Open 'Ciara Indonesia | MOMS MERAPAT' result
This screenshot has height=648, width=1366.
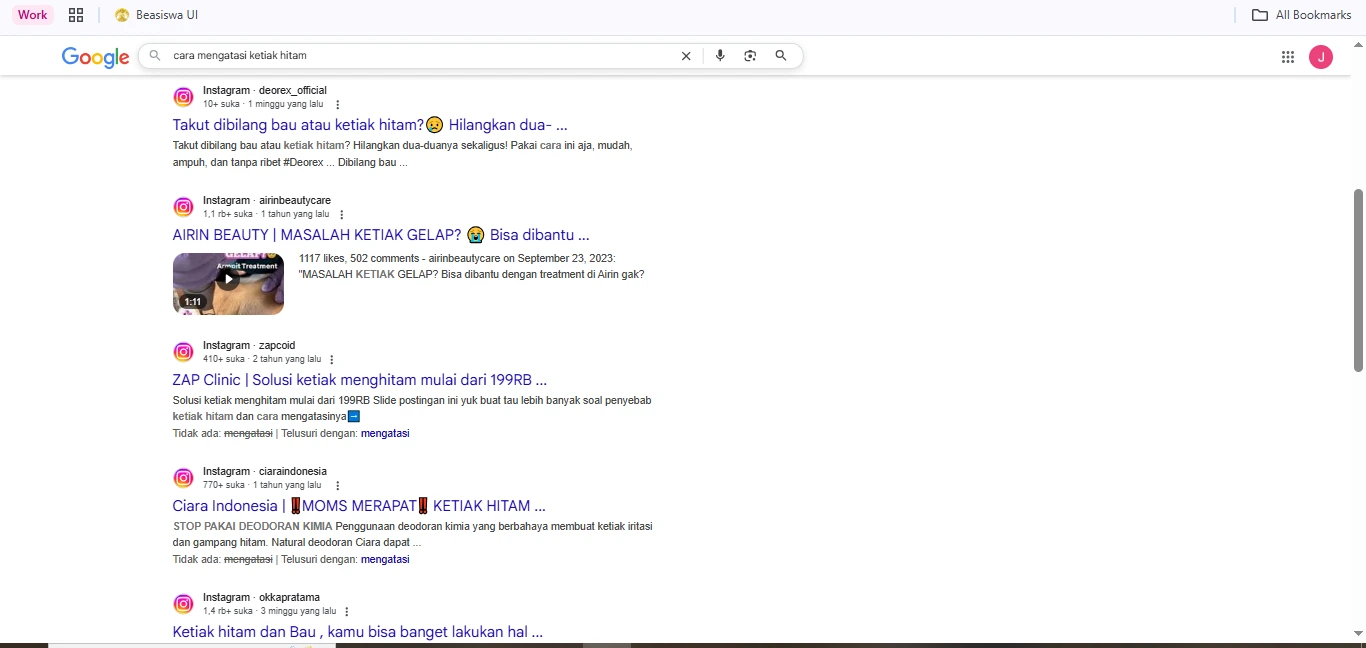359,506
